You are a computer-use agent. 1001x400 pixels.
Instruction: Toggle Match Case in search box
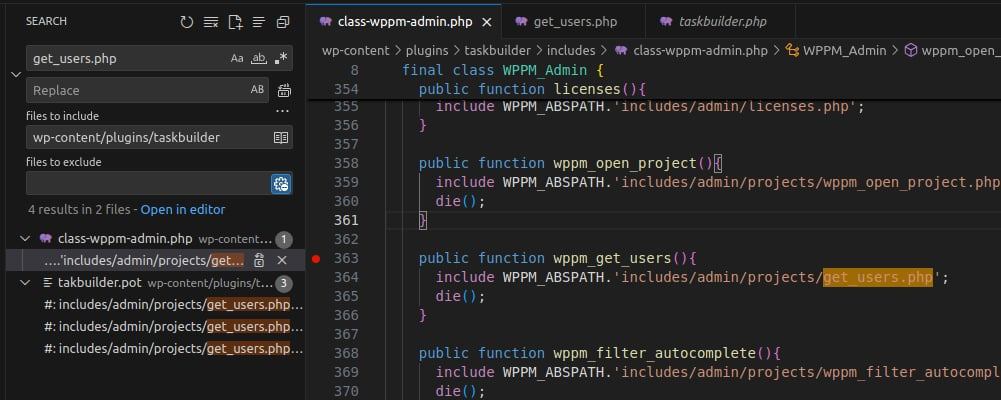(237, 59)
